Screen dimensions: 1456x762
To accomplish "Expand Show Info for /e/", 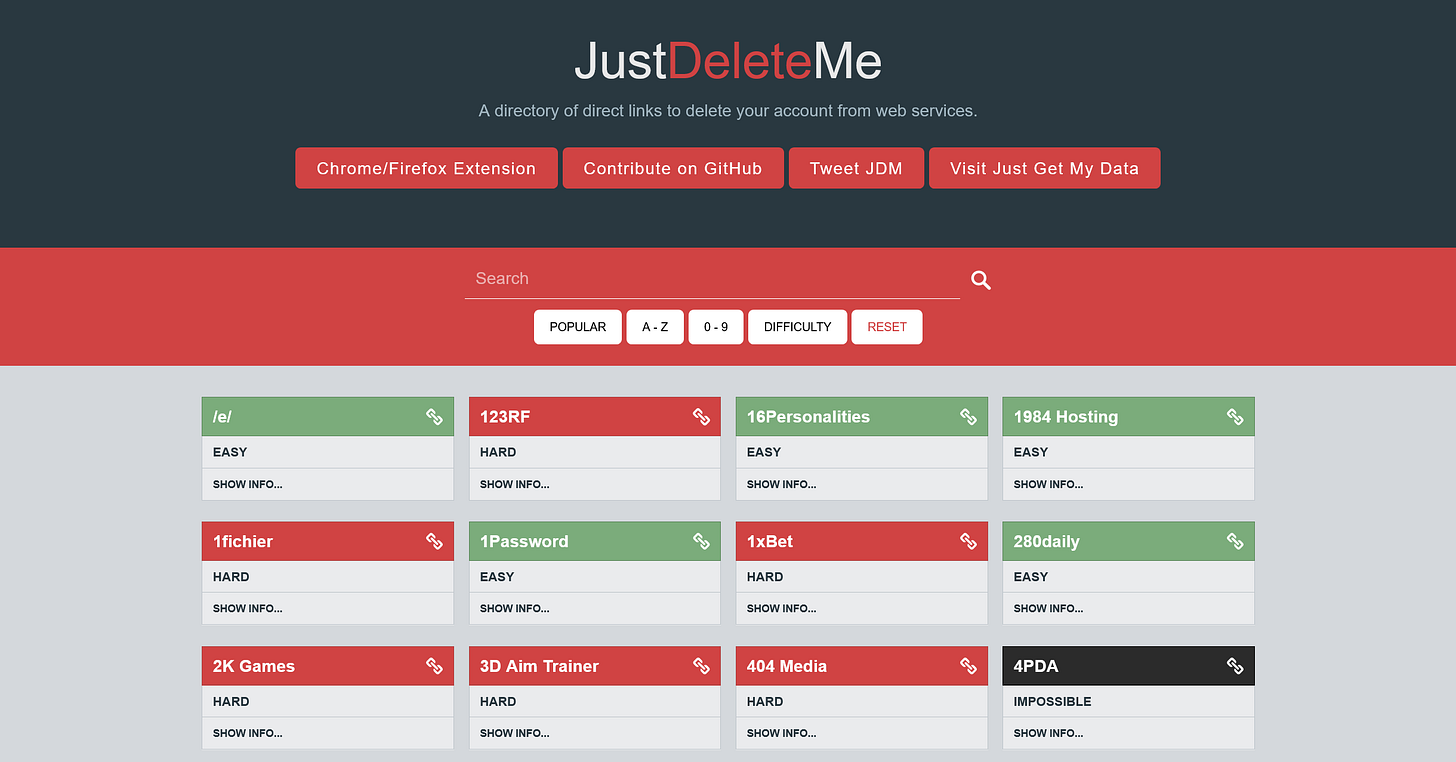I will (x=248, y=484).
